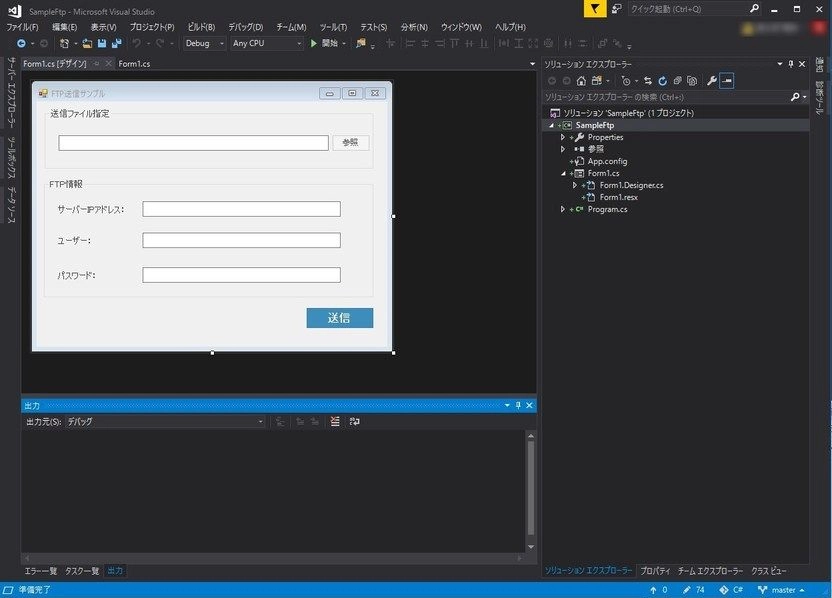
Task: Open the サーバー エクスプローラー side tab
Action: pyautogui.click(x=11, y=93)
